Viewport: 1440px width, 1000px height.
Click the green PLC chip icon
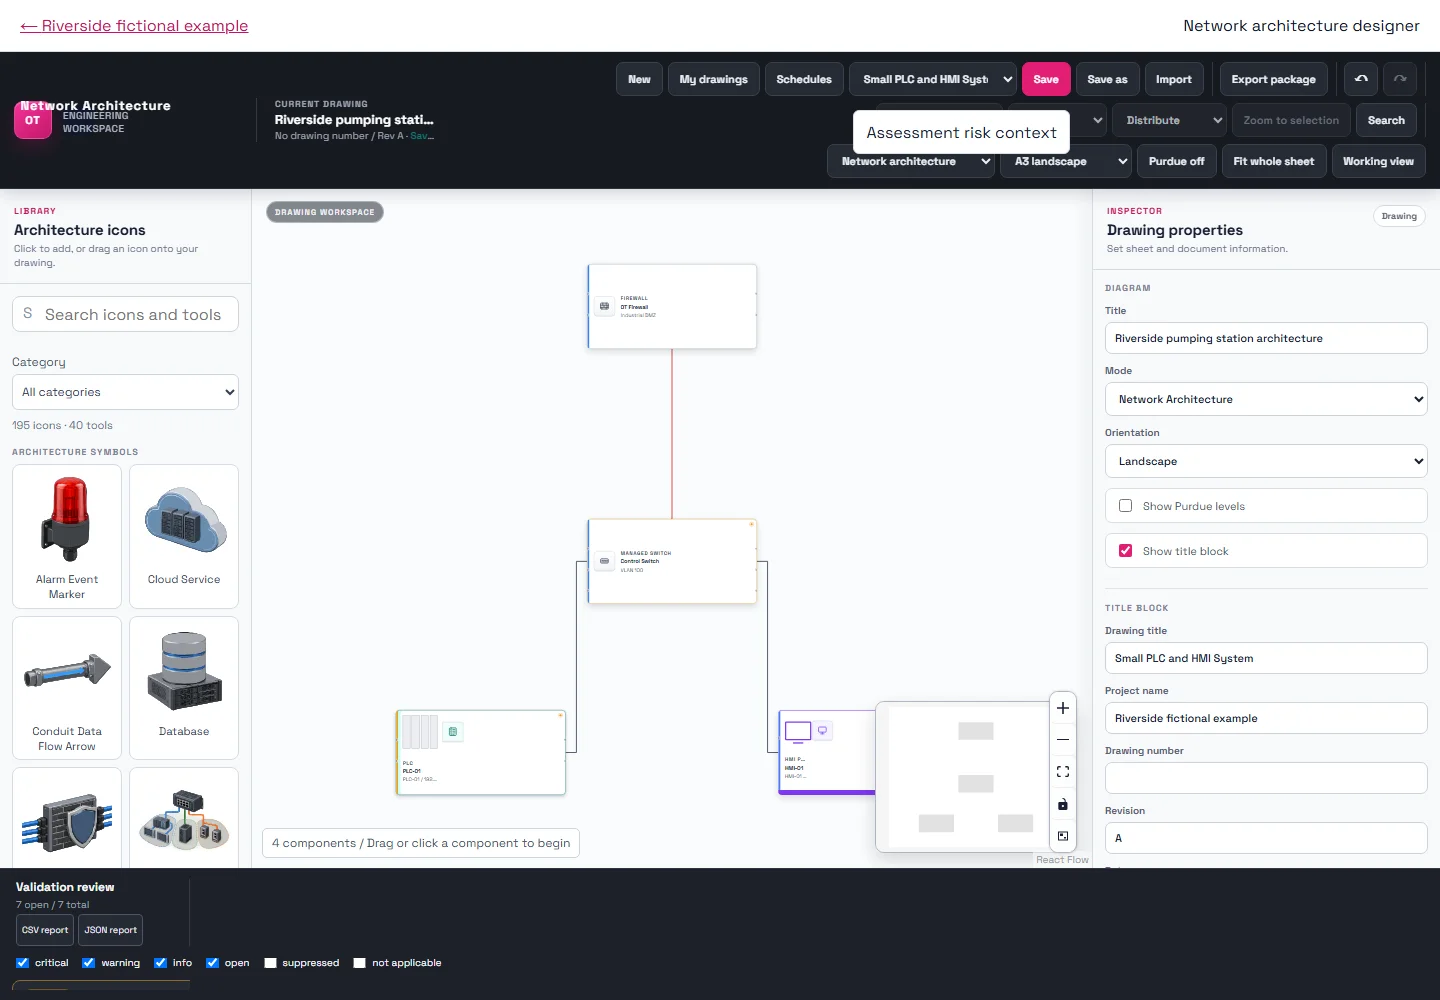pos(453,732)
